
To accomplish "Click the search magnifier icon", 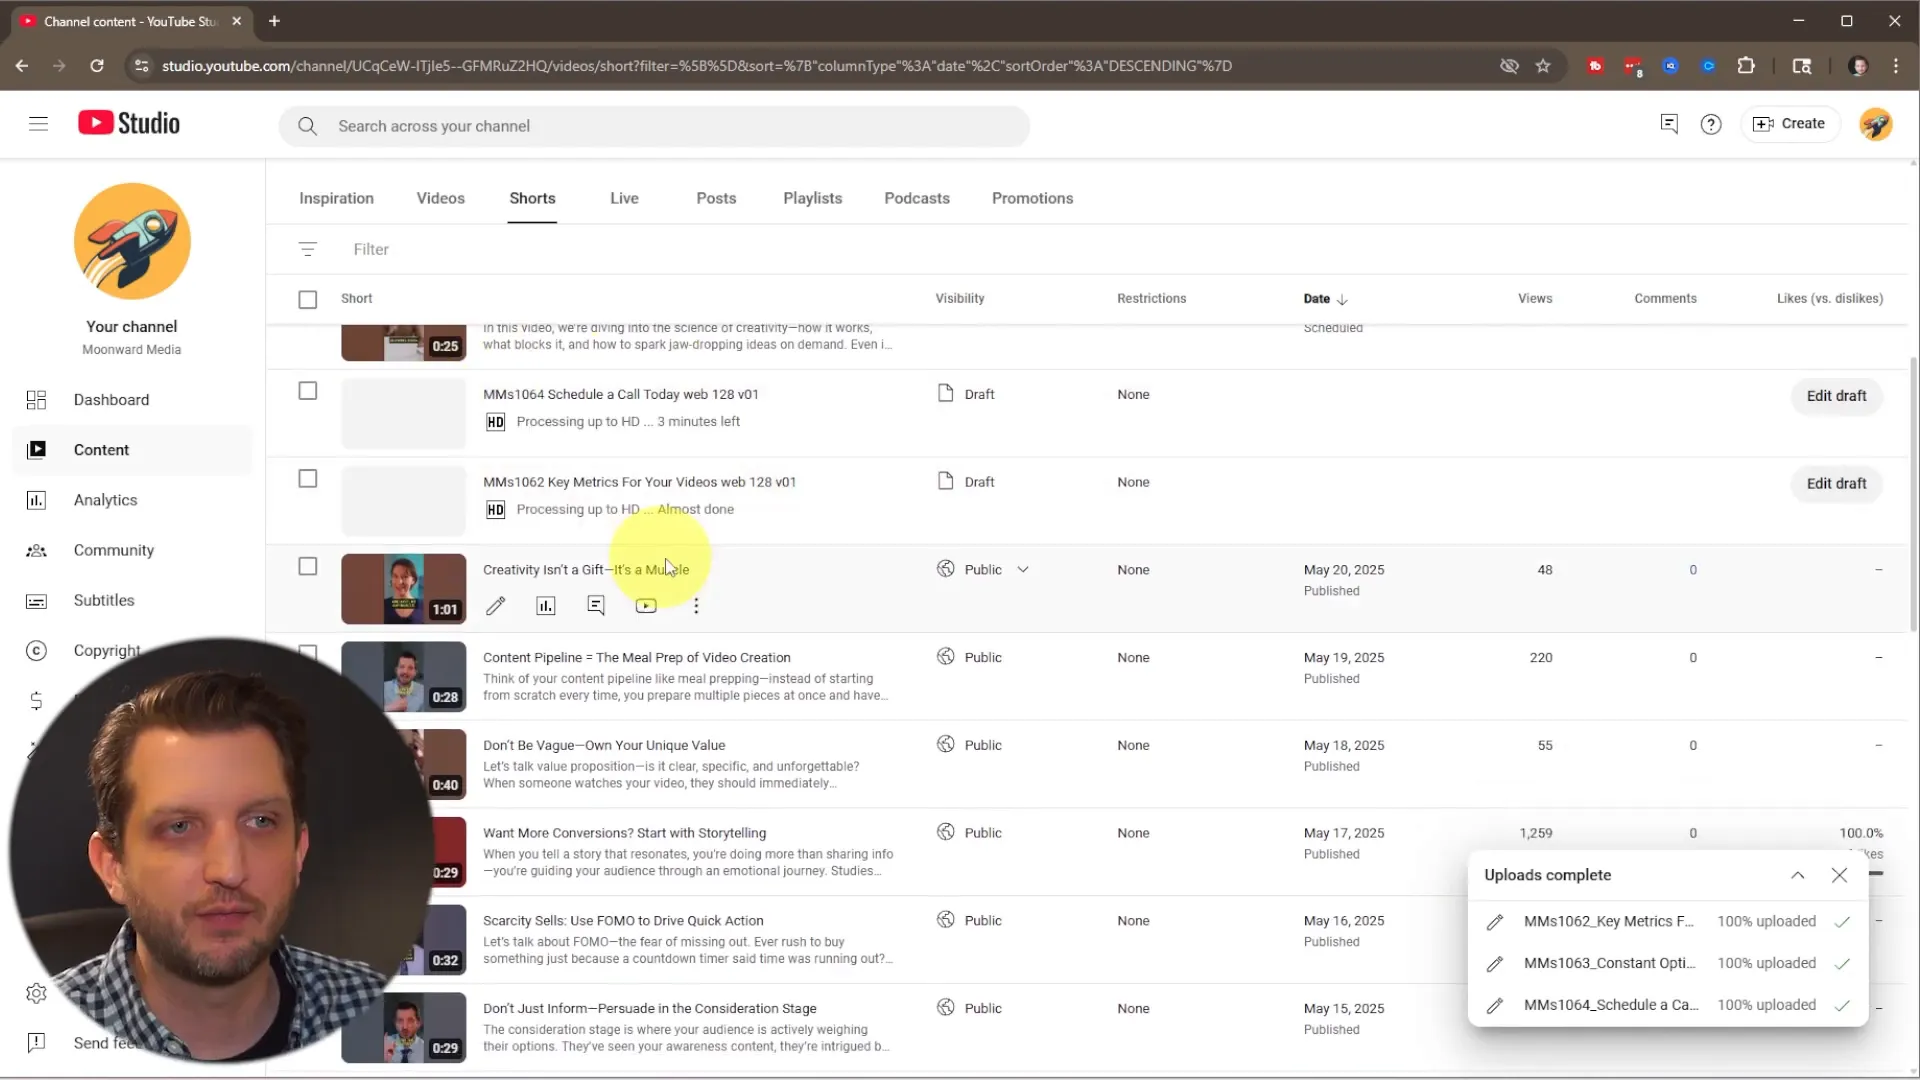I will coord(307,126).
